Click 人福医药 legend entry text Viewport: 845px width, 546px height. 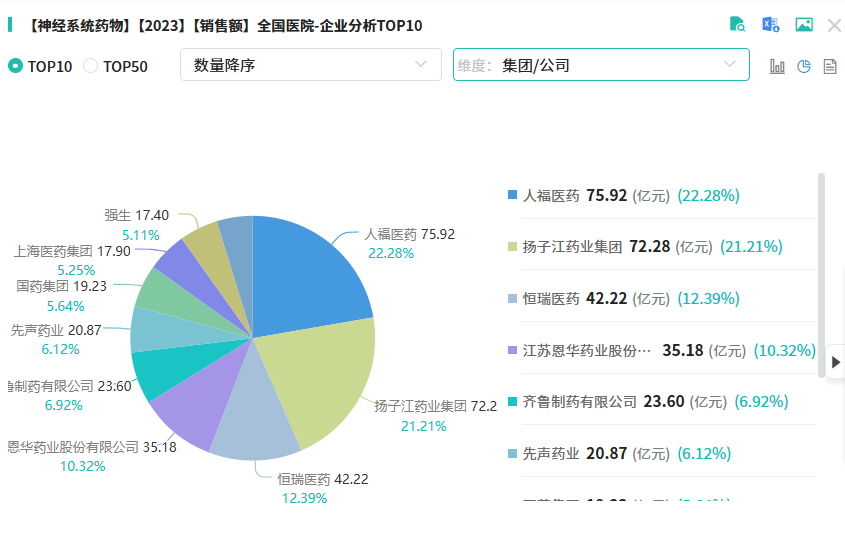pos(551,195)
